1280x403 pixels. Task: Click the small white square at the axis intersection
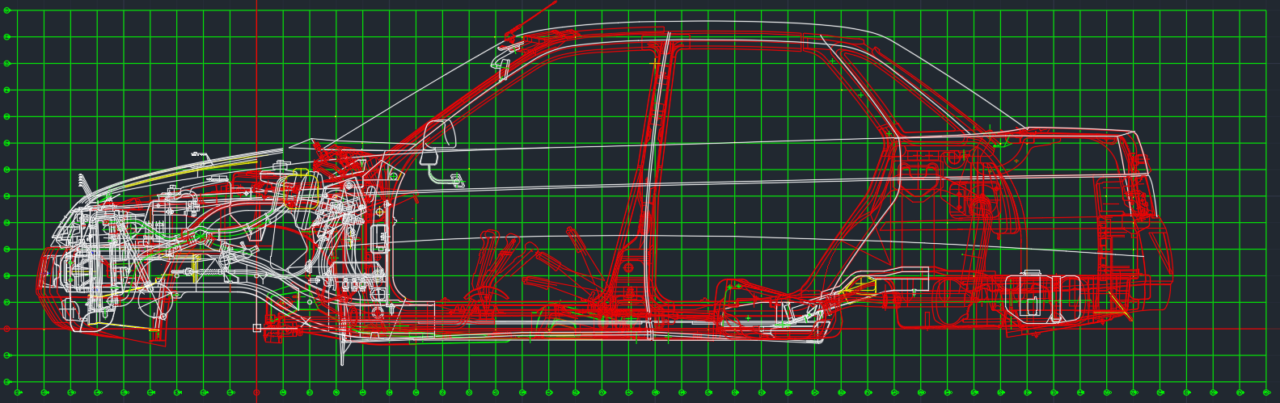(257, 328)
